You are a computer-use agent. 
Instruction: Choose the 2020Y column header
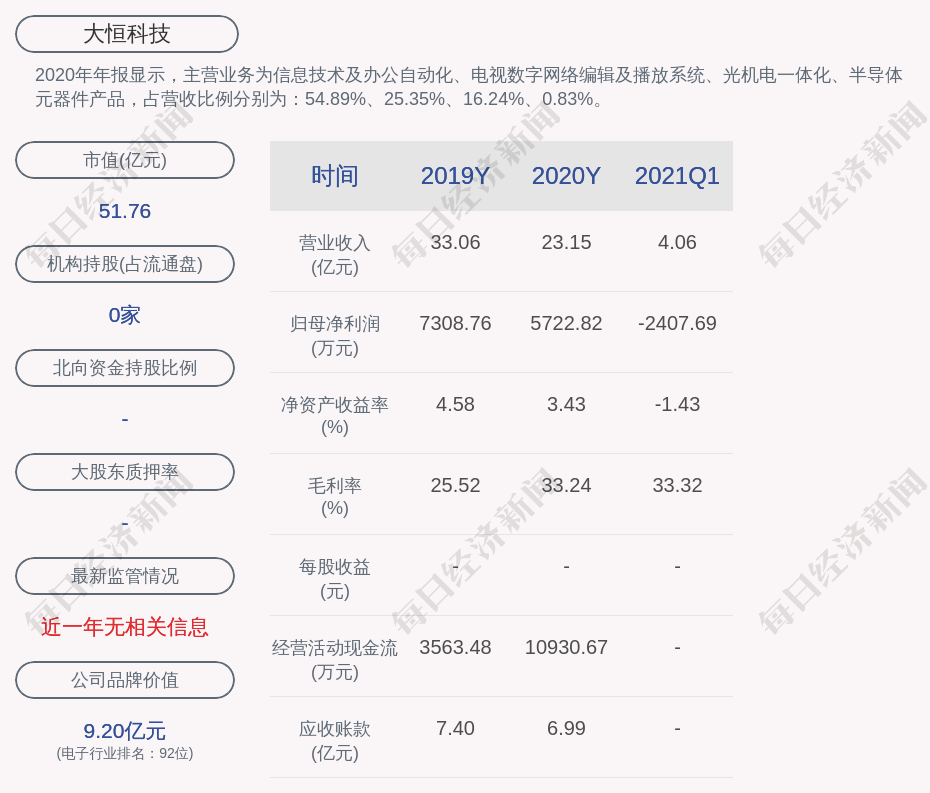tap(566, 176)
